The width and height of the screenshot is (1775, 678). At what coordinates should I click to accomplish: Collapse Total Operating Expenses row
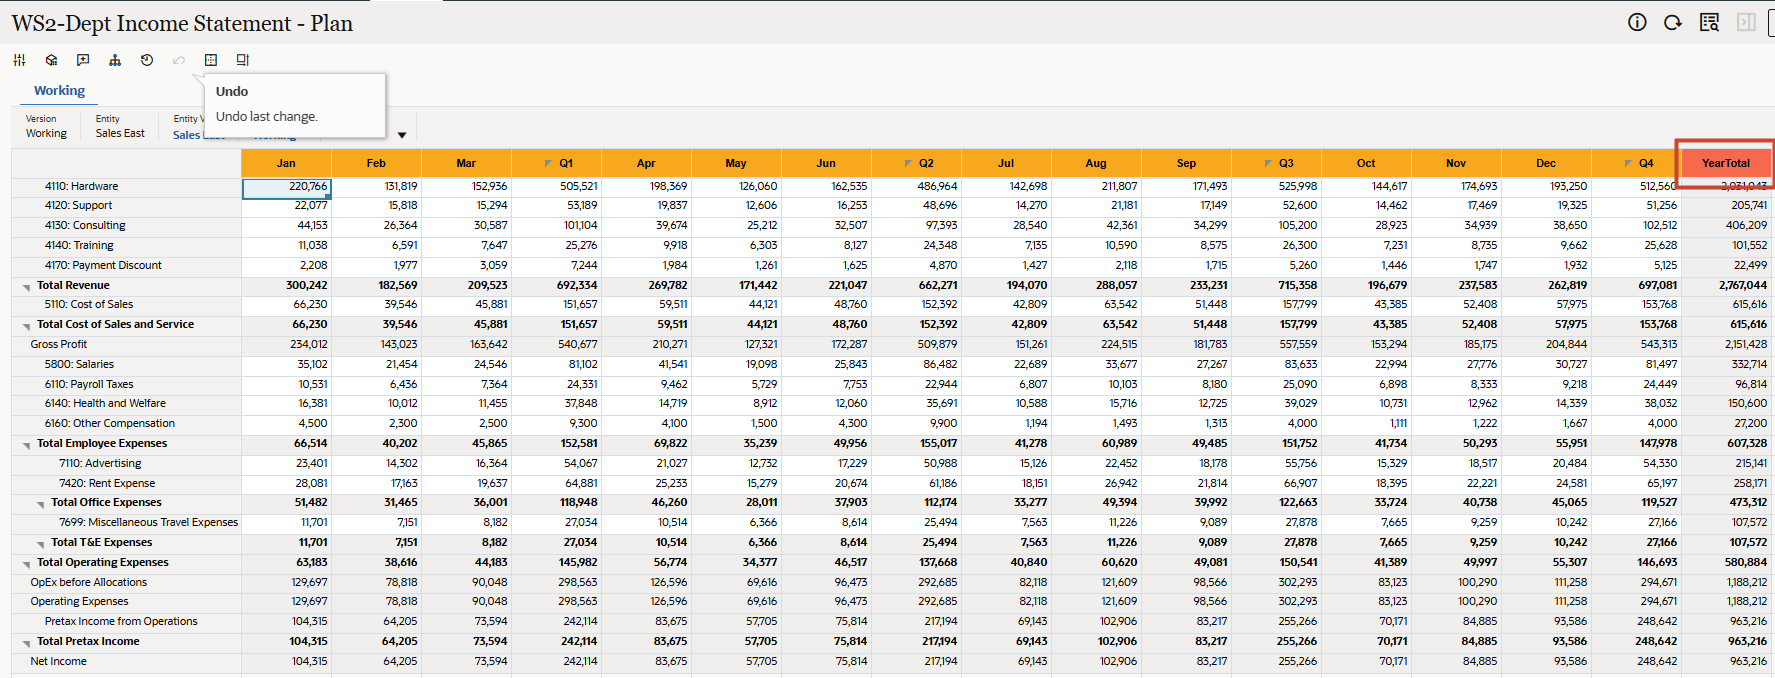26,564
